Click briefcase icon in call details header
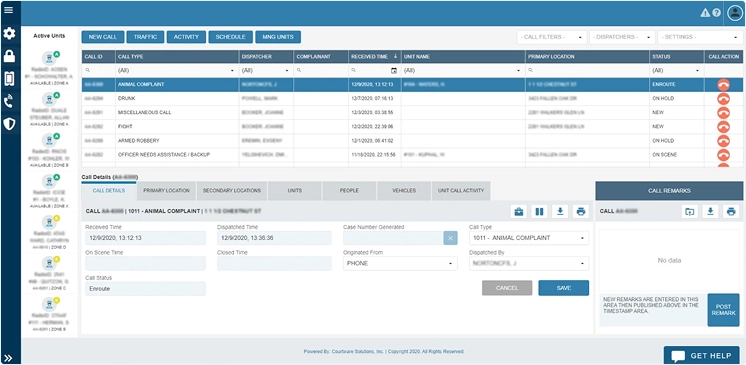The height and width of the screenshot is (365, 746). pyautogui.click(x=519, y=212)
